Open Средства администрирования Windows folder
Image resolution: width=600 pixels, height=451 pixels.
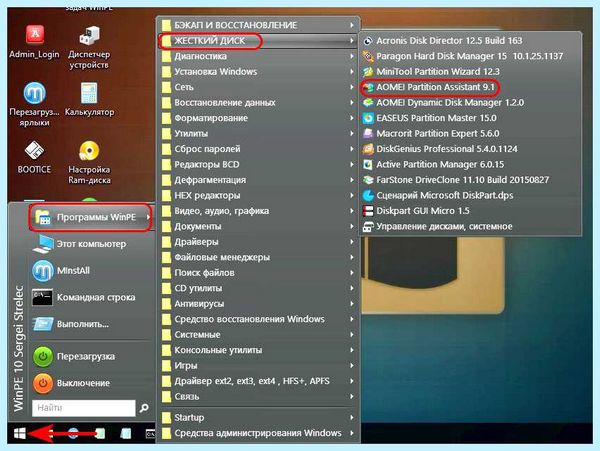click(258, 433)
